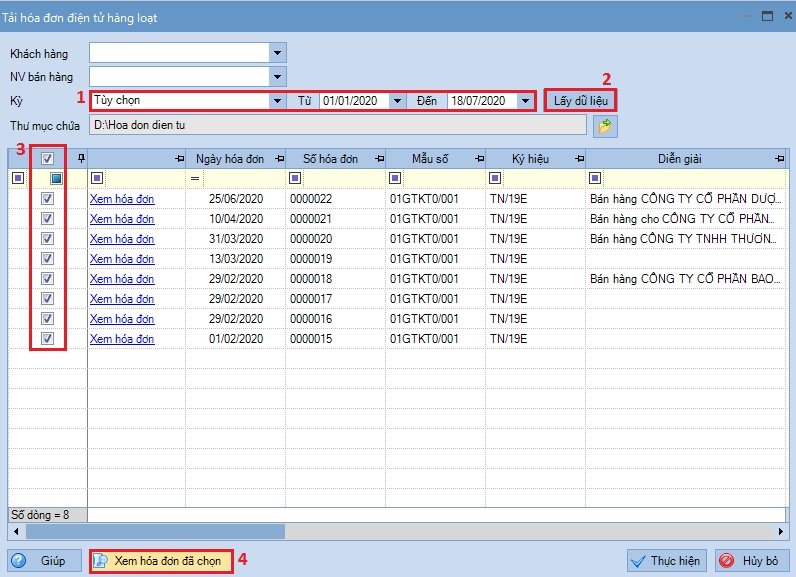Viewport: 796px width, 577px height.
Task: Click filter checkbox state in filter row
Action: (x=56, y=178)
